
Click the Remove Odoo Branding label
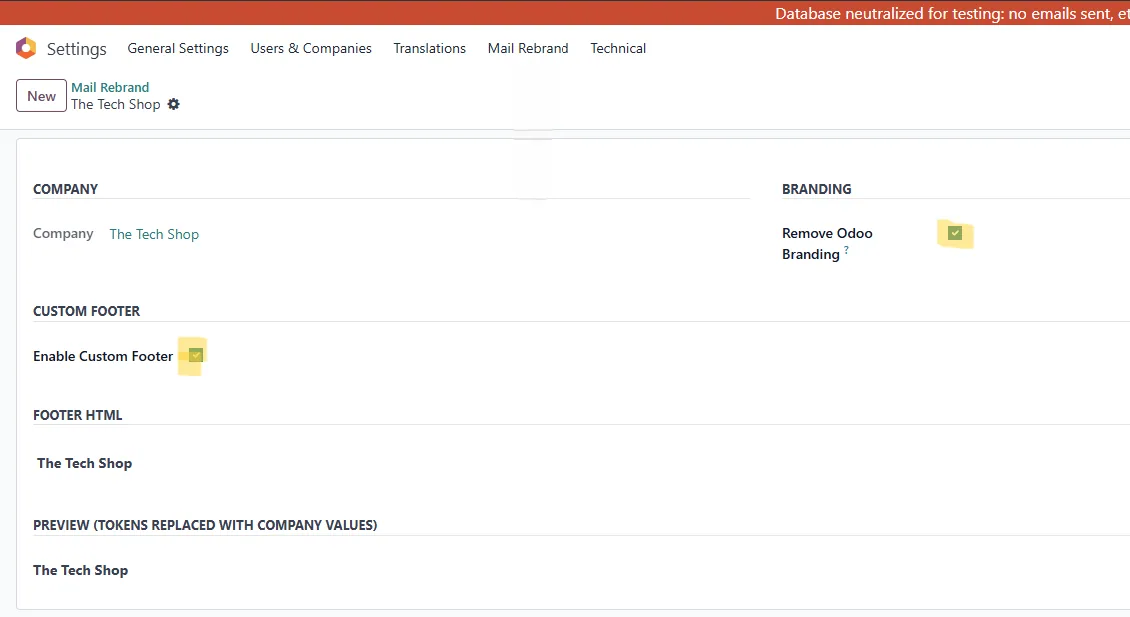pos(827,244)
